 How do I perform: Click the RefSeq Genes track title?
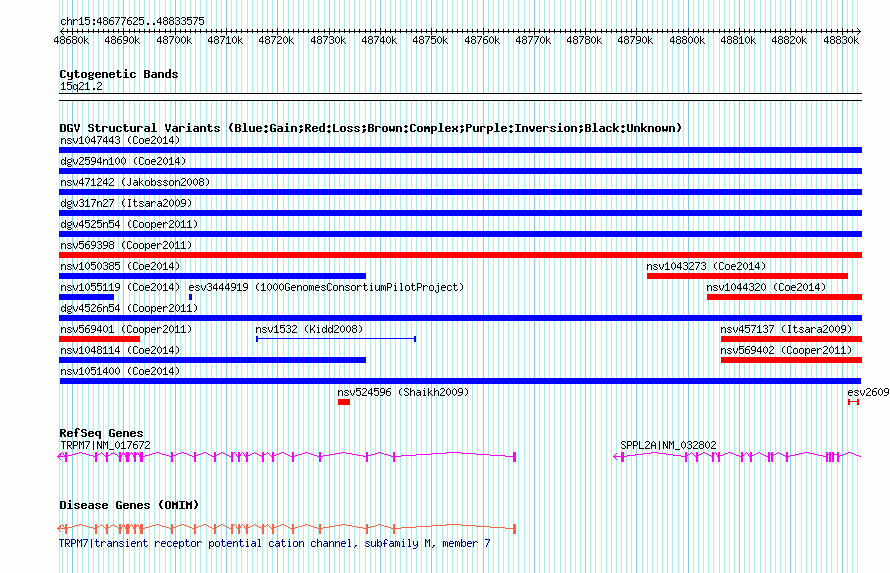[x=101, y=433]
